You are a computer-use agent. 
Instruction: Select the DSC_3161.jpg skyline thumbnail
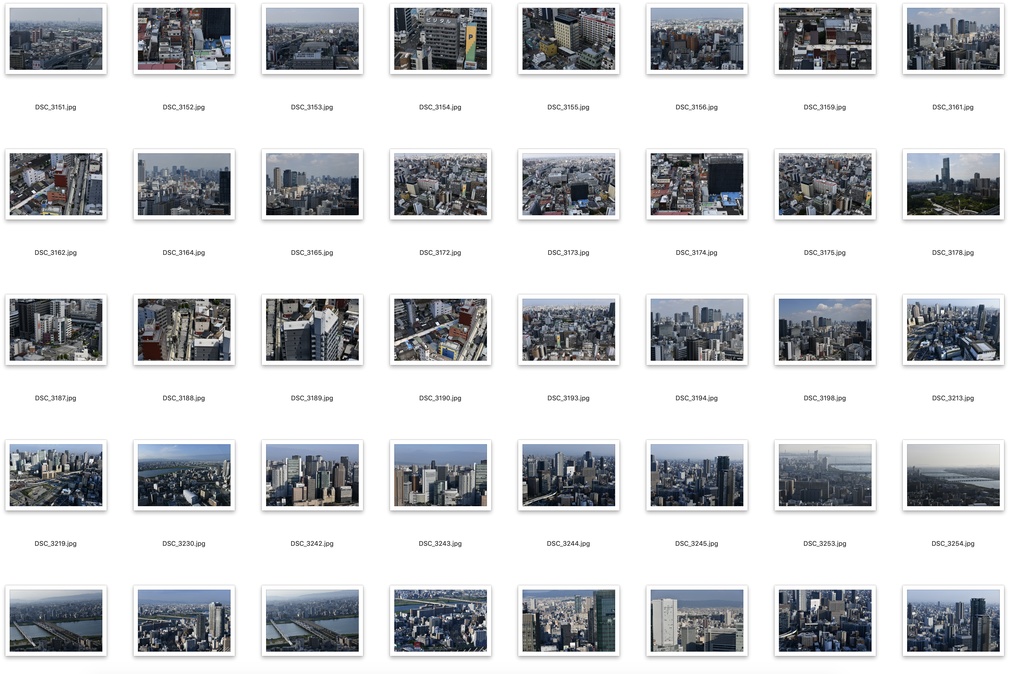952,39
